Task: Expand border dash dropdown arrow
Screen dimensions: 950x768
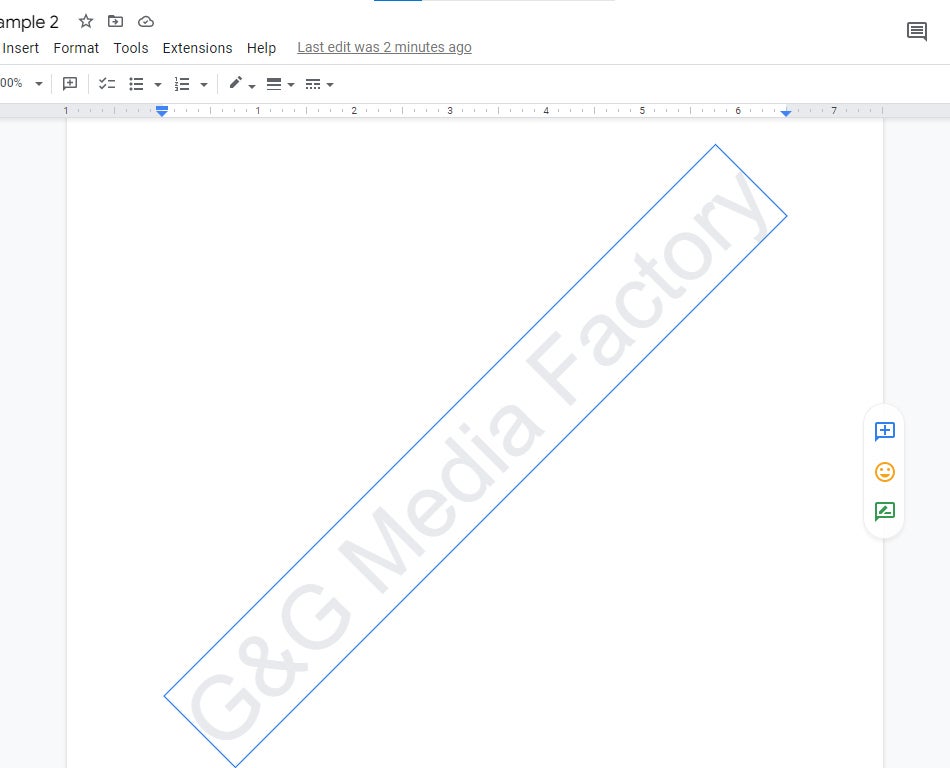Action: coord(330,85)
